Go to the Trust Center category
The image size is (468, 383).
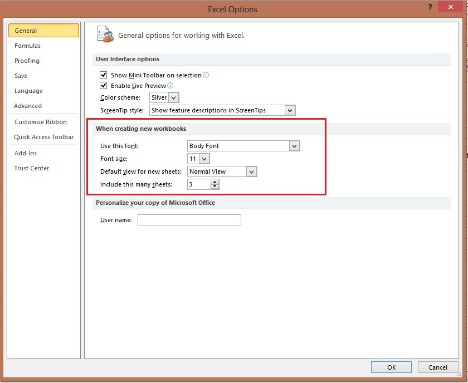pyautogui.click(x=32, y=168)
